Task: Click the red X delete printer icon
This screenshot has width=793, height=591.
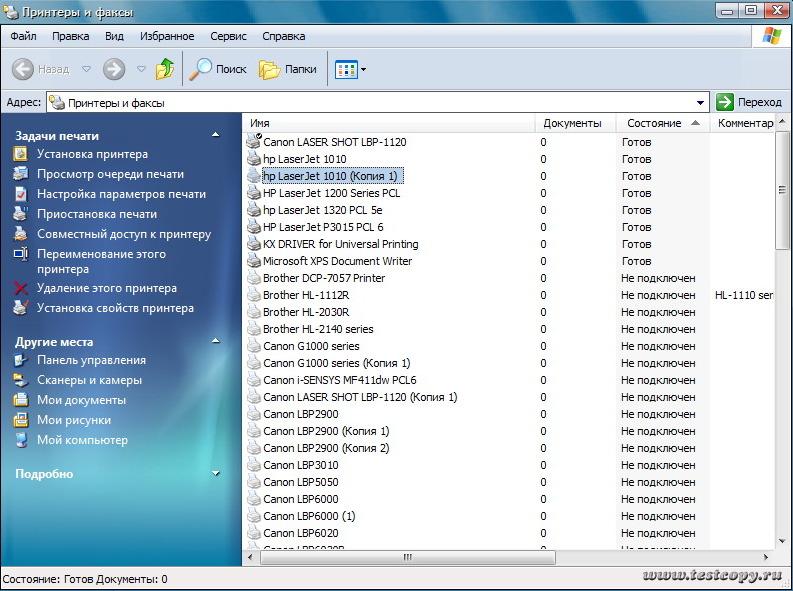Action: [21, 288]
